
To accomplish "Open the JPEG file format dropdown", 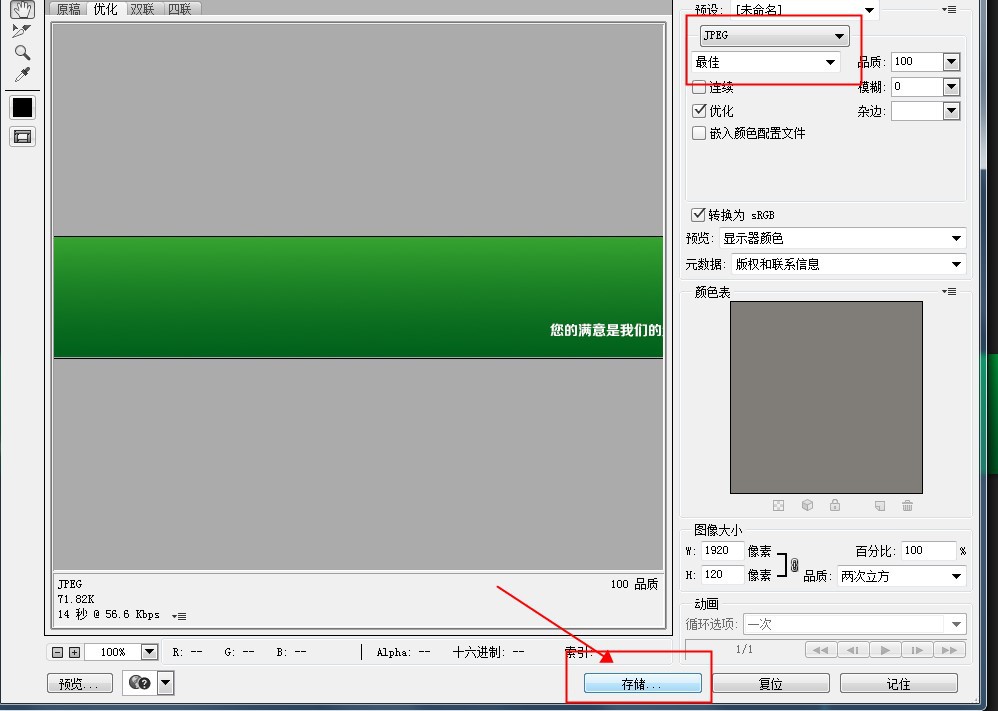I will click(775, 36).
